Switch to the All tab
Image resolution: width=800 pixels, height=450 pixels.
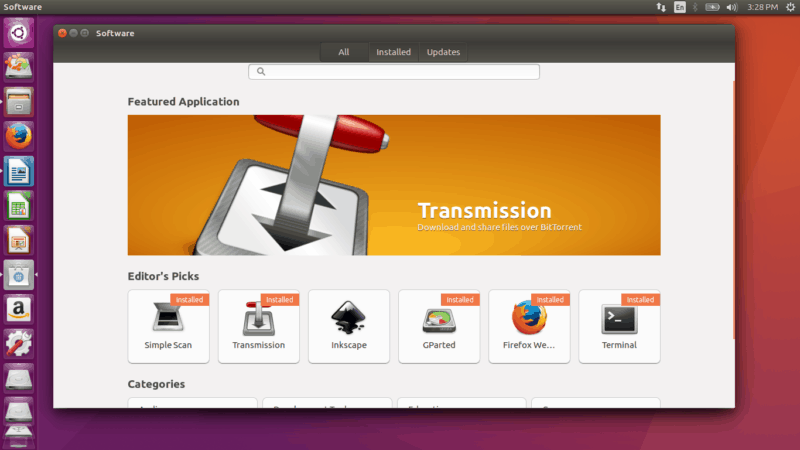[x=344, y=52]
